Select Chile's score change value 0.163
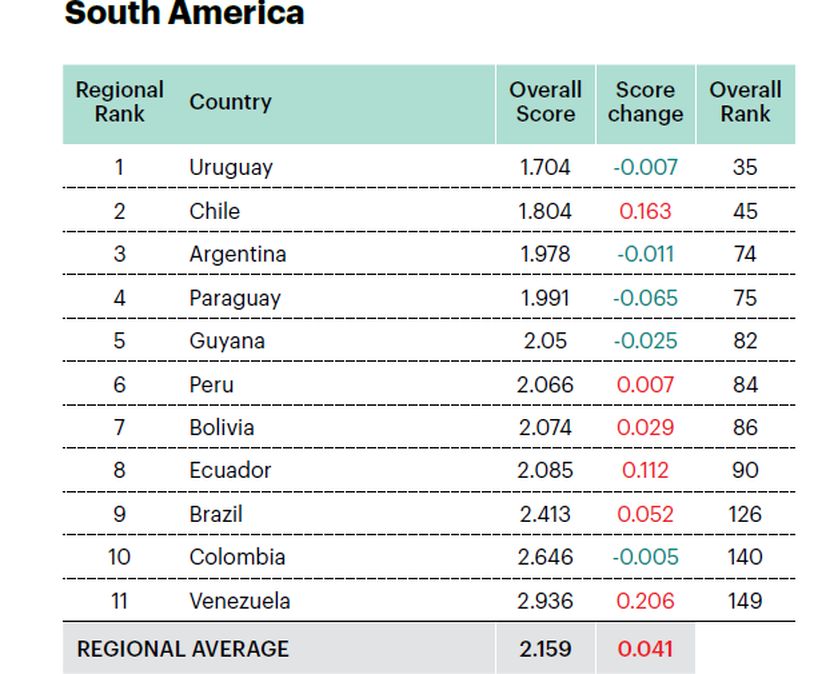This screenshot has width=822, height=674. [x=645, y=211]
